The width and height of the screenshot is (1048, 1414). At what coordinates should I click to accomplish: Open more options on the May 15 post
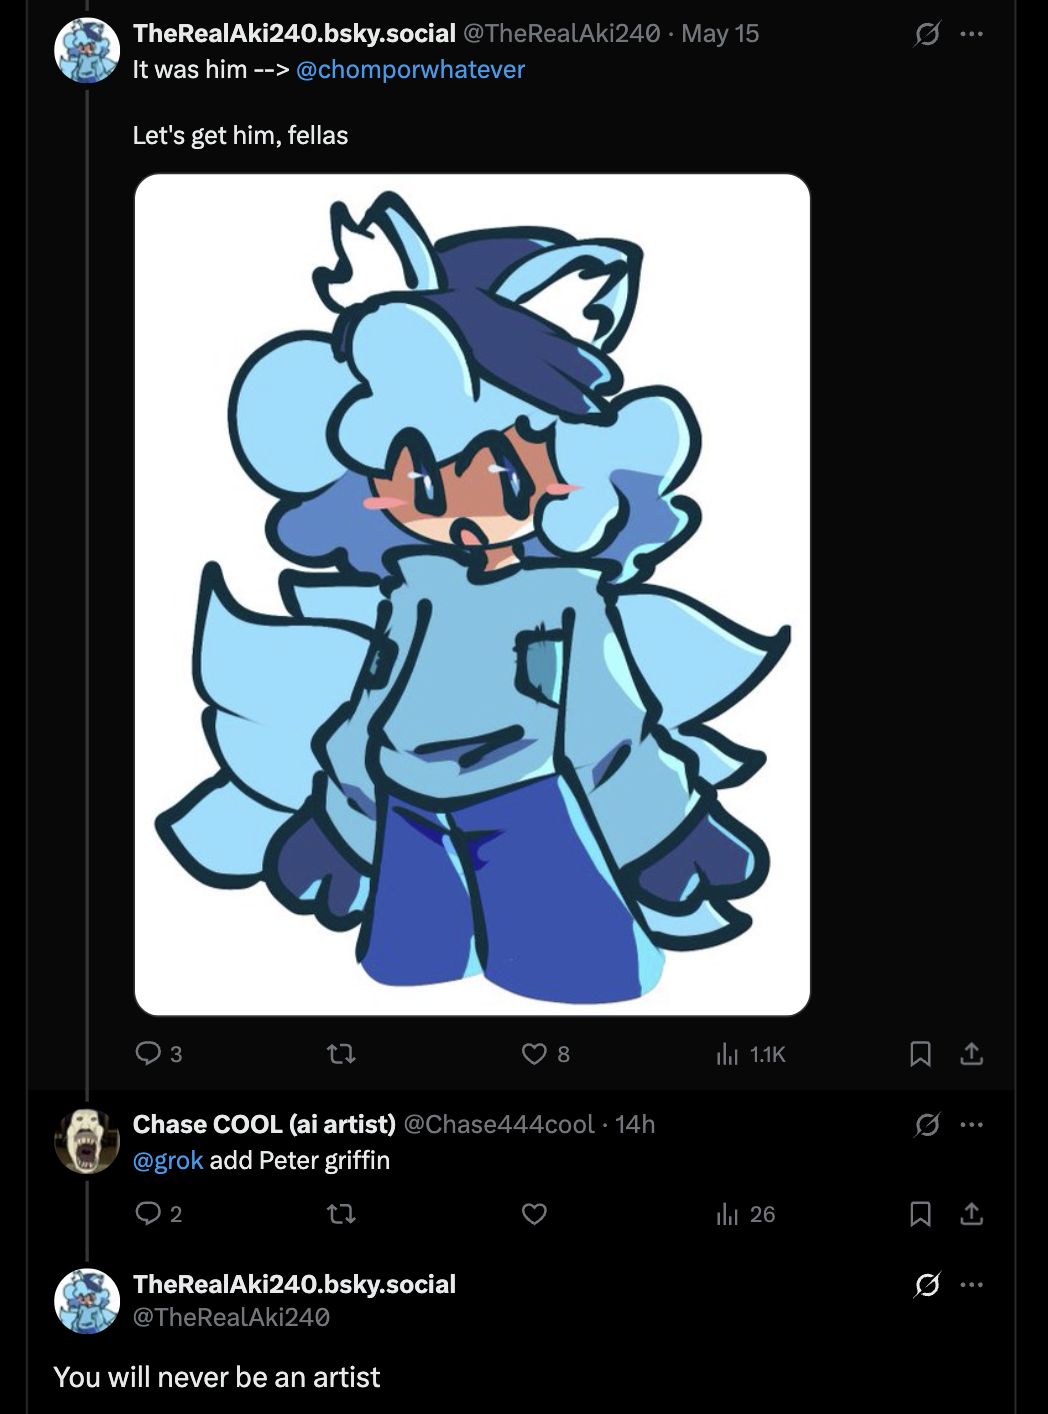971,34
